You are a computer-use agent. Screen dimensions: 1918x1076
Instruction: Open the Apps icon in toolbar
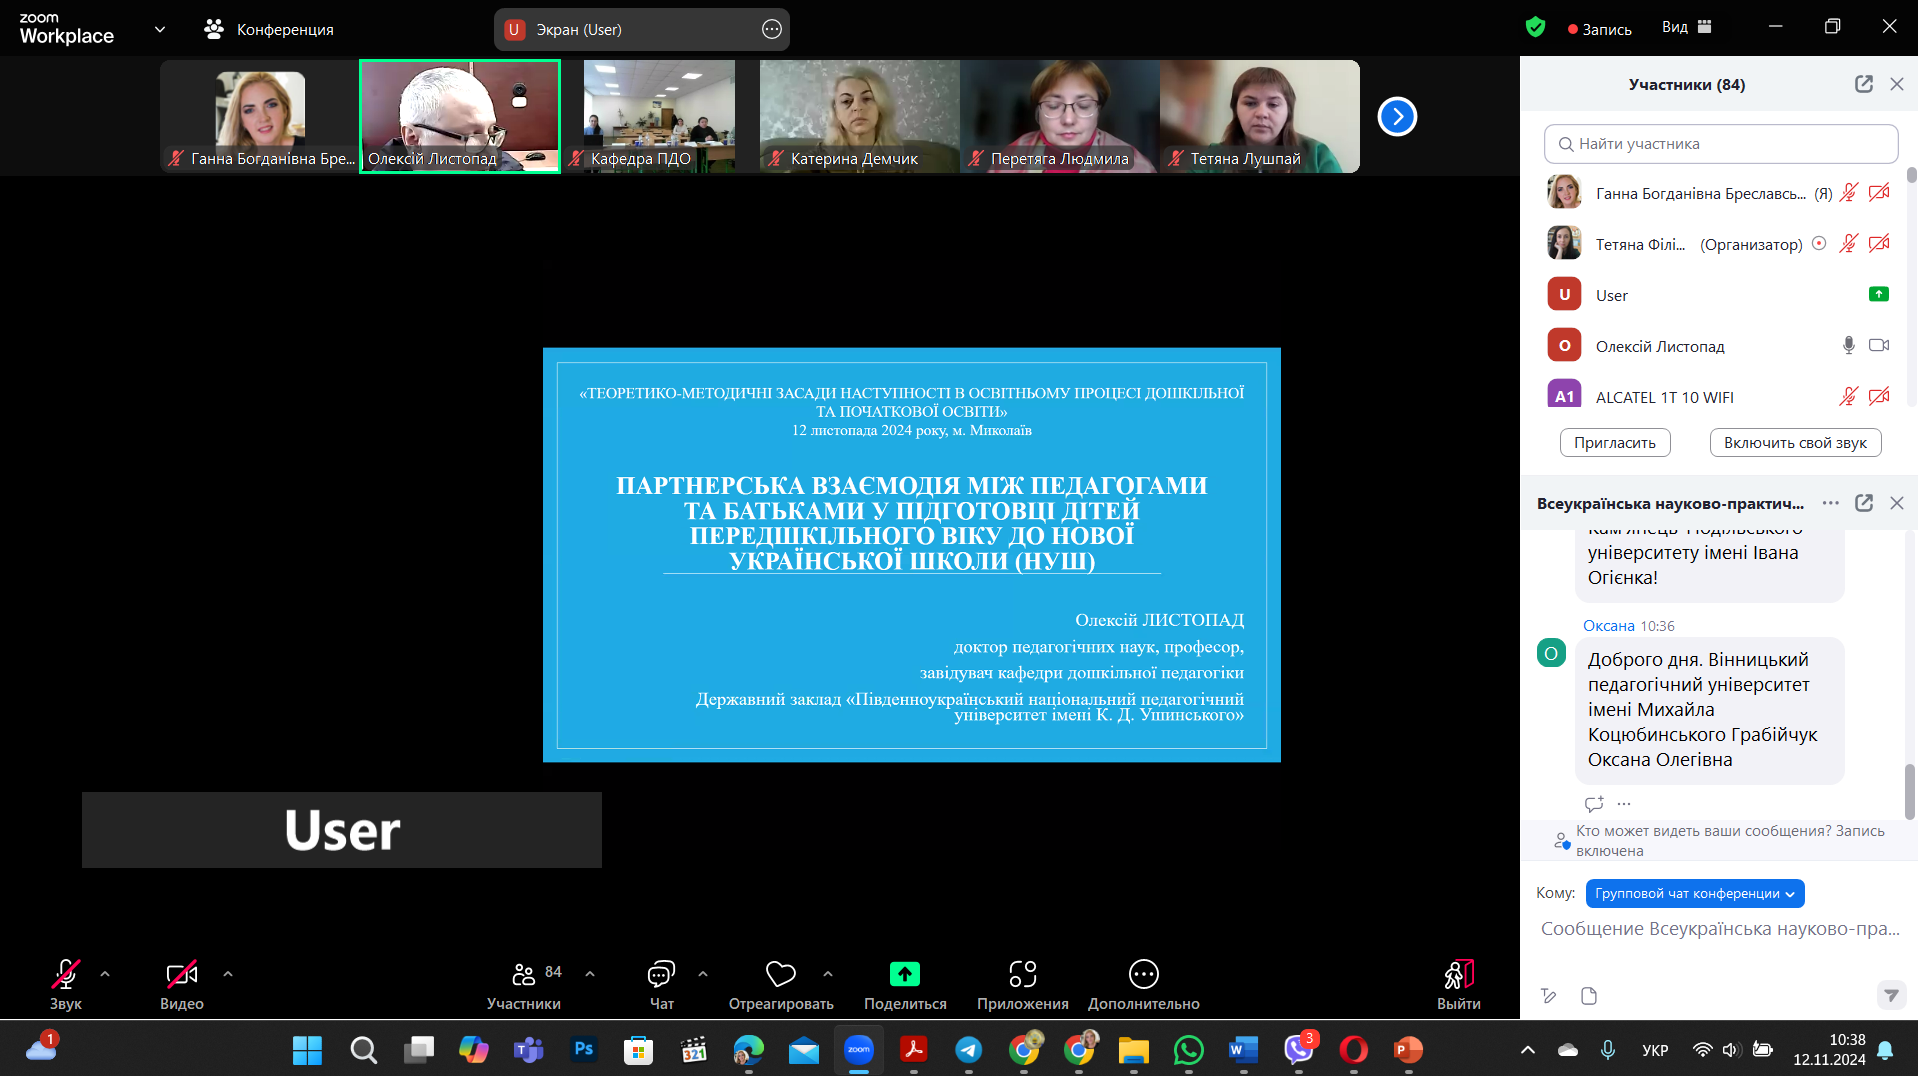click(1022, 974)
